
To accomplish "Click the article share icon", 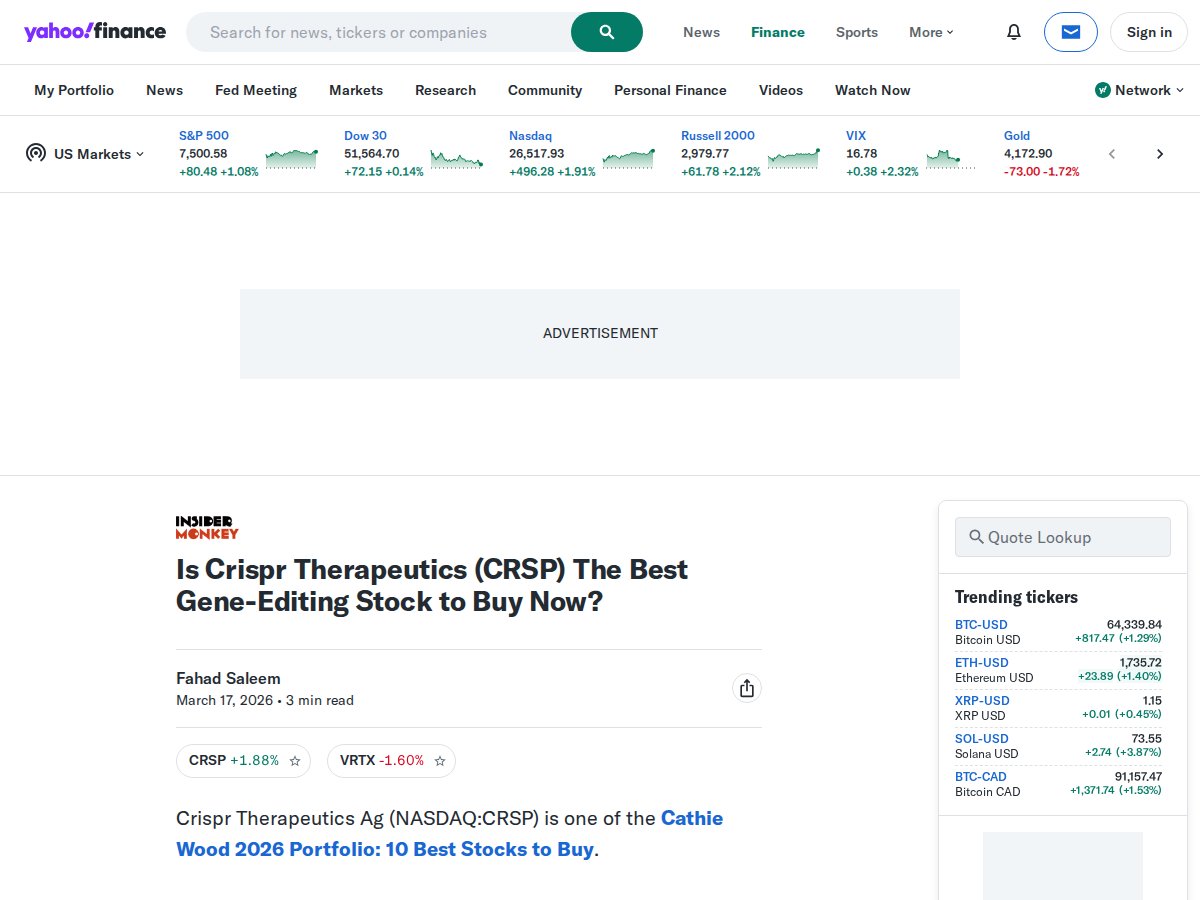I will [x=746, y=688].
